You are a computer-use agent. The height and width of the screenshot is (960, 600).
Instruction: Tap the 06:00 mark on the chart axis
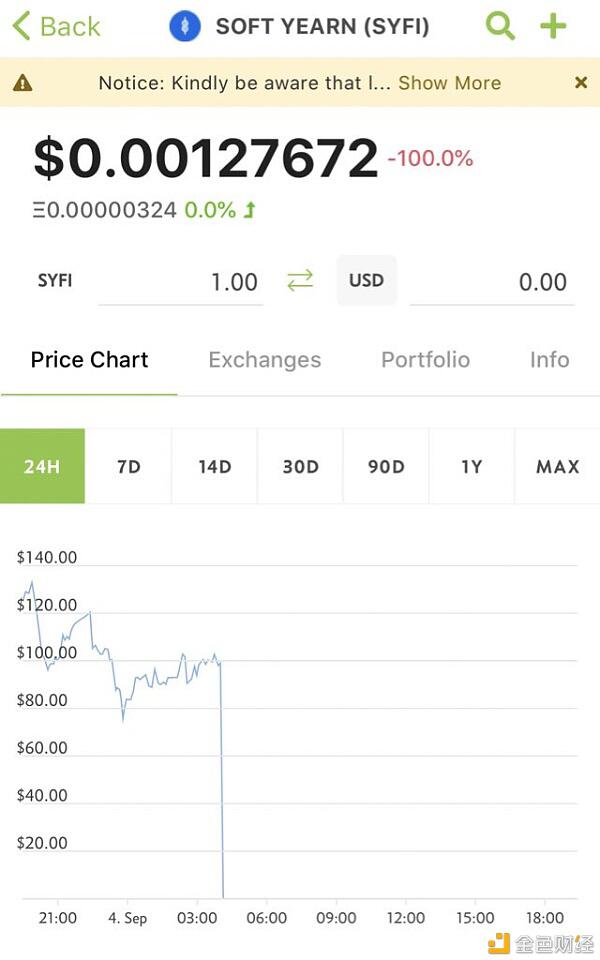tap(266, 917)
